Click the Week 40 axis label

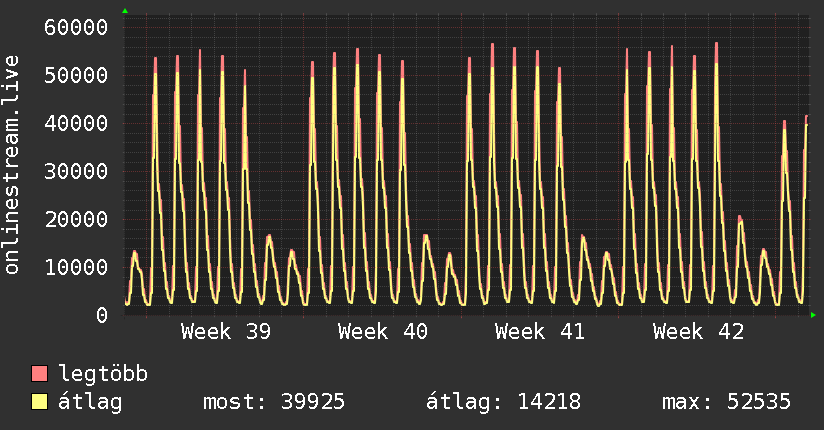tap(383, 332)
